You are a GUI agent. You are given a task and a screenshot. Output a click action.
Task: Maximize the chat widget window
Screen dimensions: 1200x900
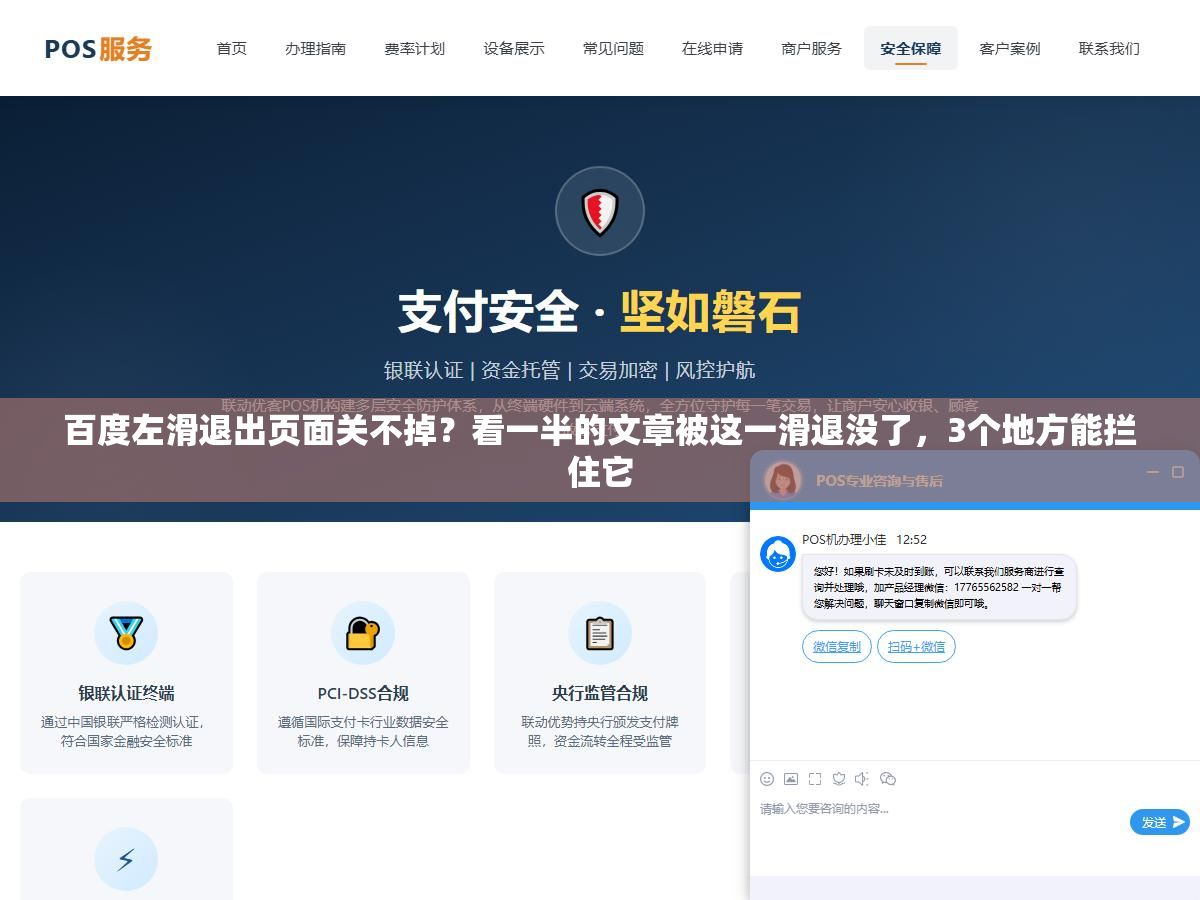tap(1178, 472)
